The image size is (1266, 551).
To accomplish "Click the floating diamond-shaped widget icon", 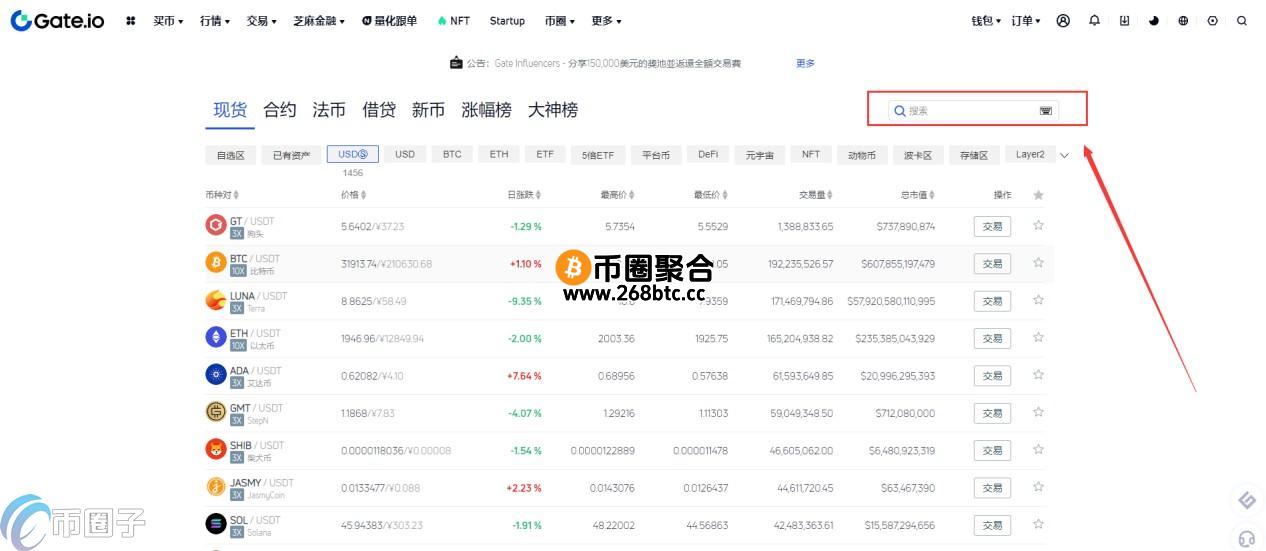I will point(1246,500).
